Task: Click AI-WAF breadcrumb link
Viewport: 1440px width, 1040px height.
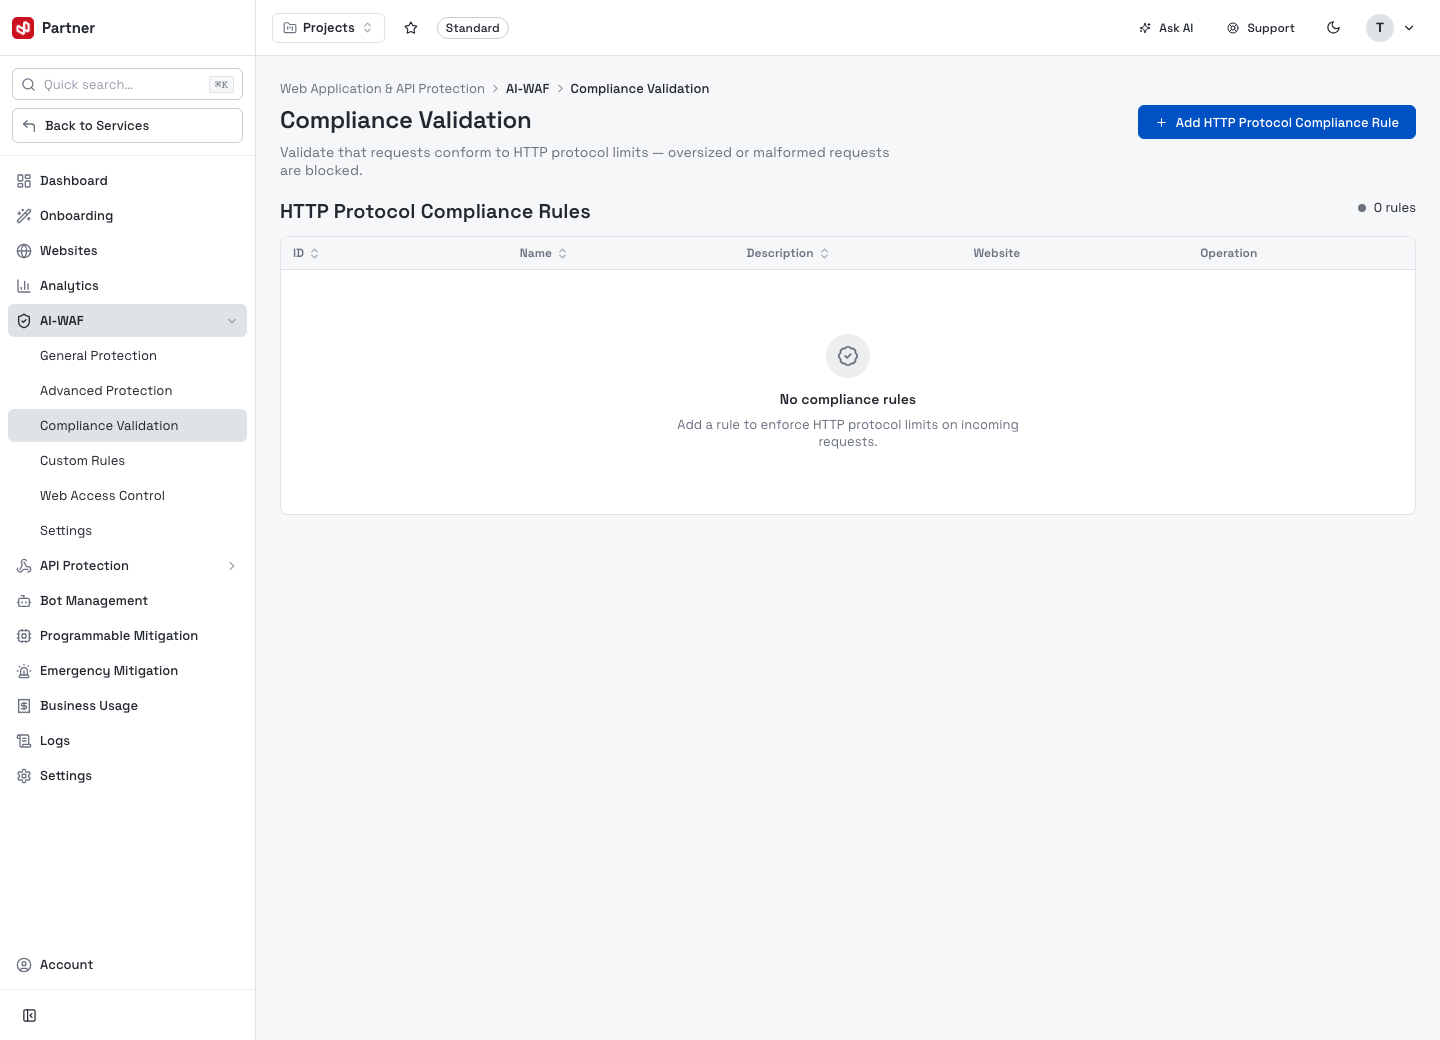Action: click(528, 89)
